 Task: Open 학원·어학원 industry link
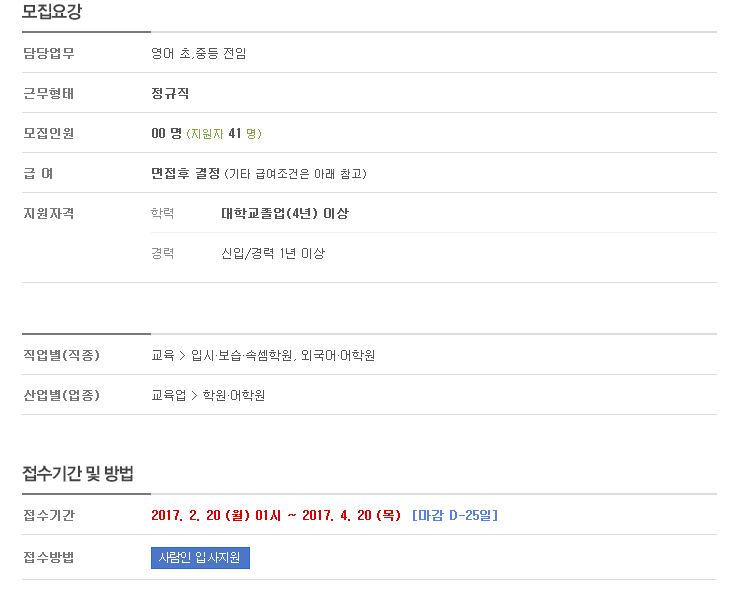[x=234, y=395]
